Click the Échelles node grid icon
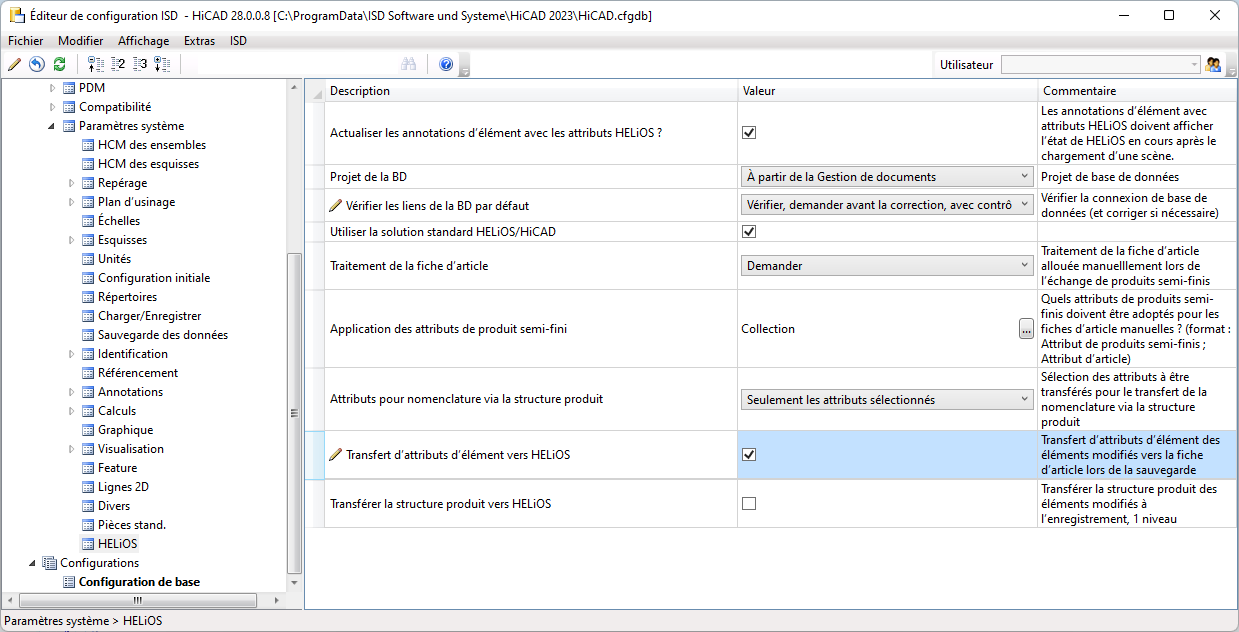Image resolution: width=1239 pixels, height=632 pixels. coord(88,221)
